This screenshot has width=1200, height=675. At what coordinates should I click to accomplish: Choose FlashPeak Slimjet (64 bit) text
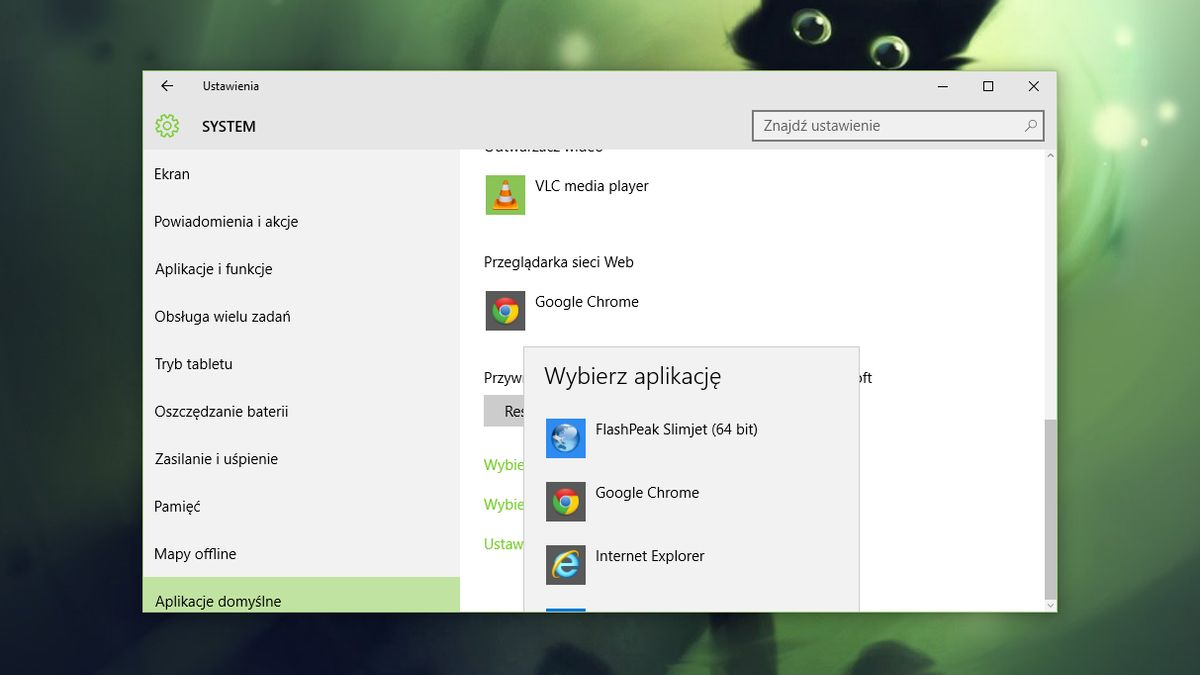[x=676, y=430]
